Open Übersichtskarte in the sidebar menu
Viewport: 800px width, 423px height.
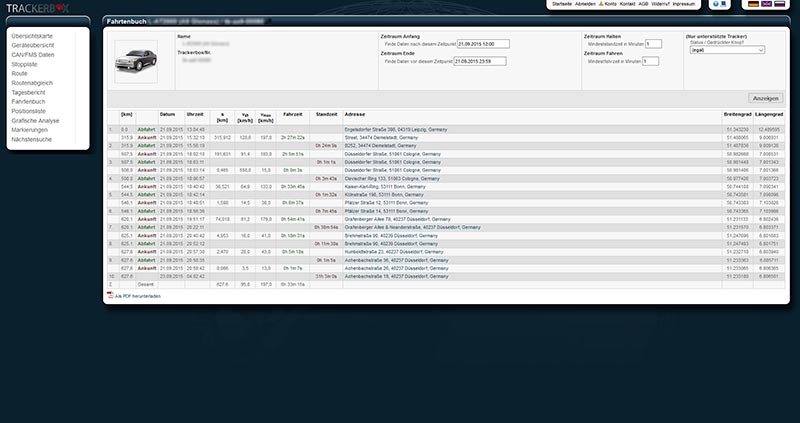coord(30,35)
